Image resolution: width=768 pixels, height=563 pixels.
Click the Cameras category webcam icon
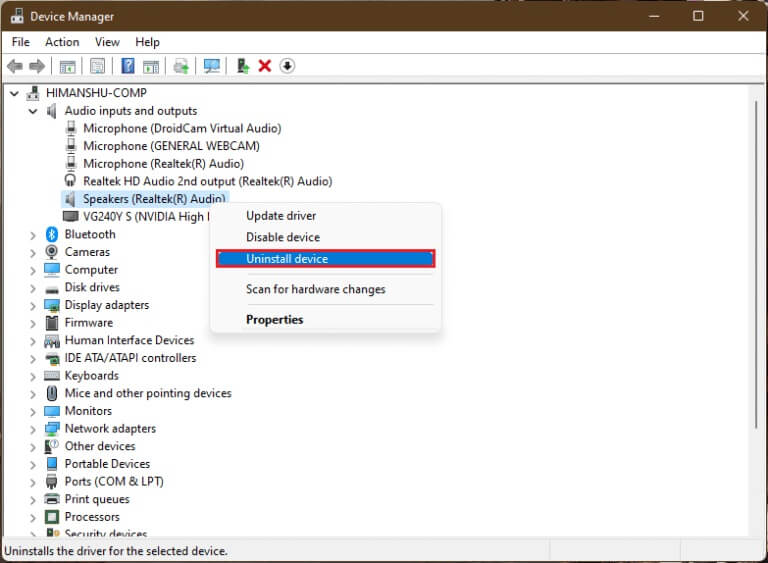(x=51, y=252)
